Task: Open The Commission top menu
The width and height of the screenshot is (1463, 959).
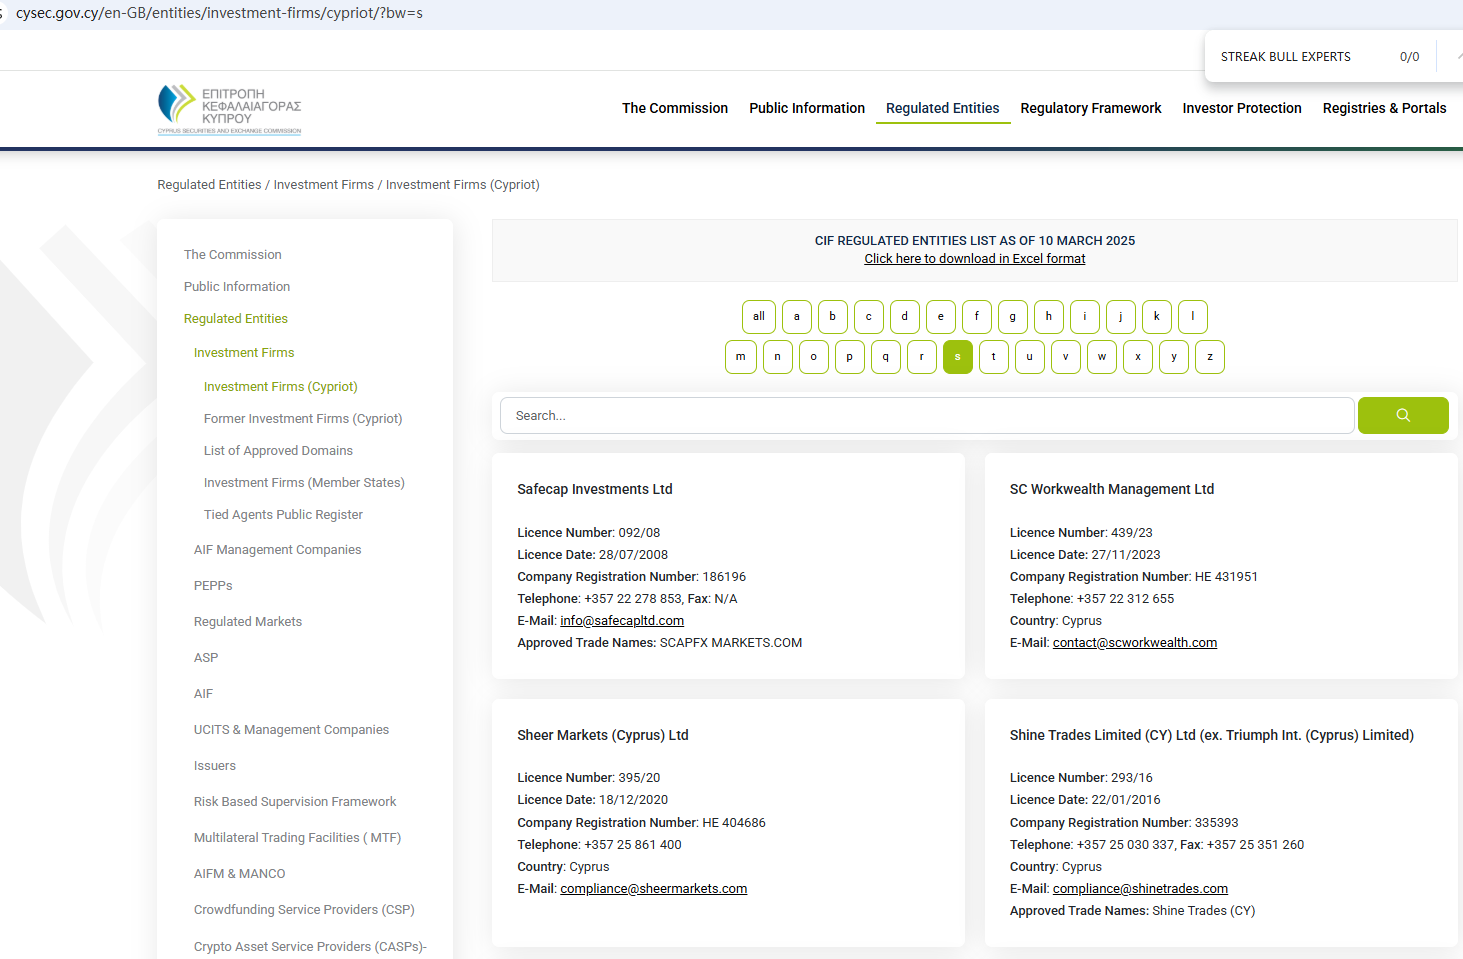Action: (674, 108)
